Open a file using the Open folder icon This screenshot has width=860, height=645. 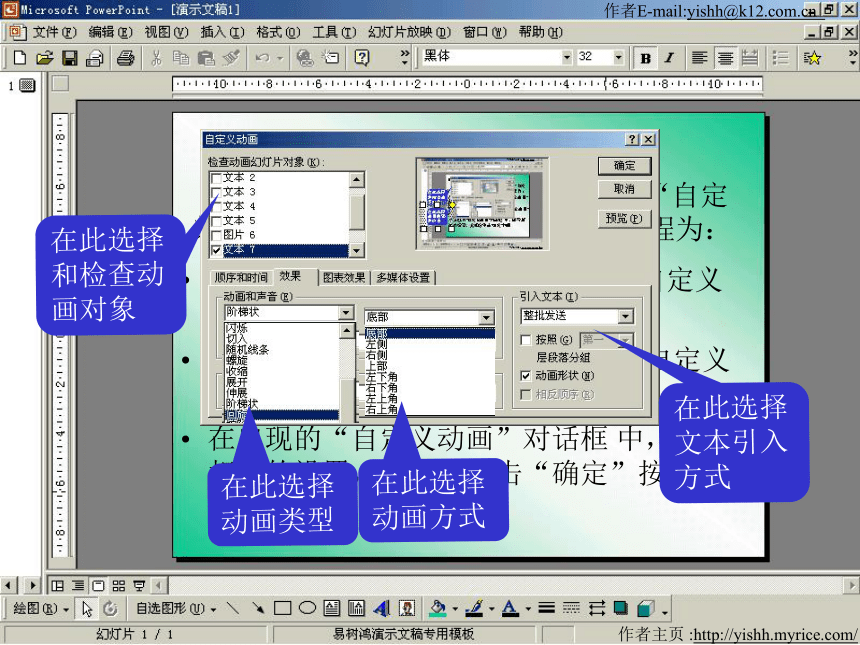[x=45, y=58]
